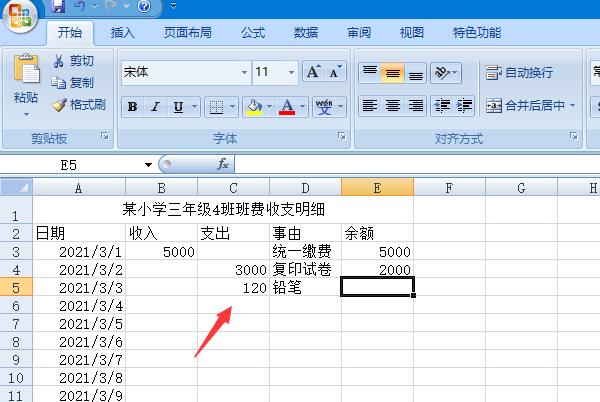Screen dimensions: 600x402
Task: Undo the last action
Action: point(80,6)
